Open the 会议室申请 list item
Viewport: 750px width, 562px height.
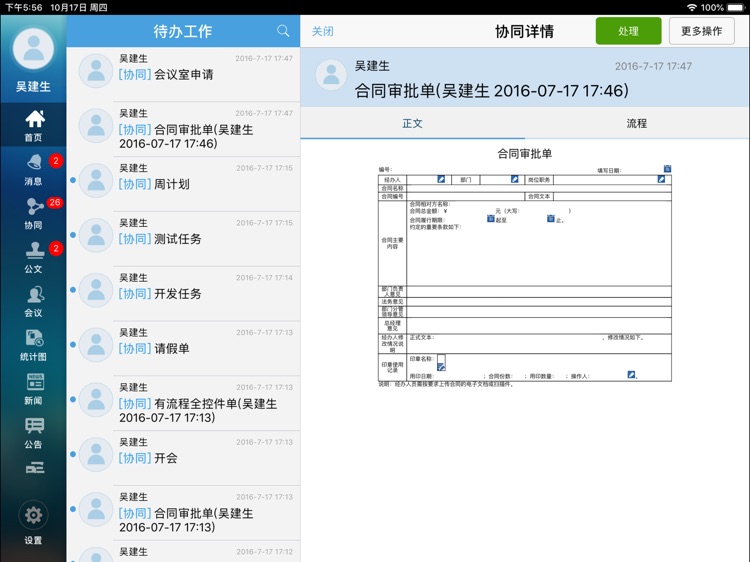[x=183, y=74]
